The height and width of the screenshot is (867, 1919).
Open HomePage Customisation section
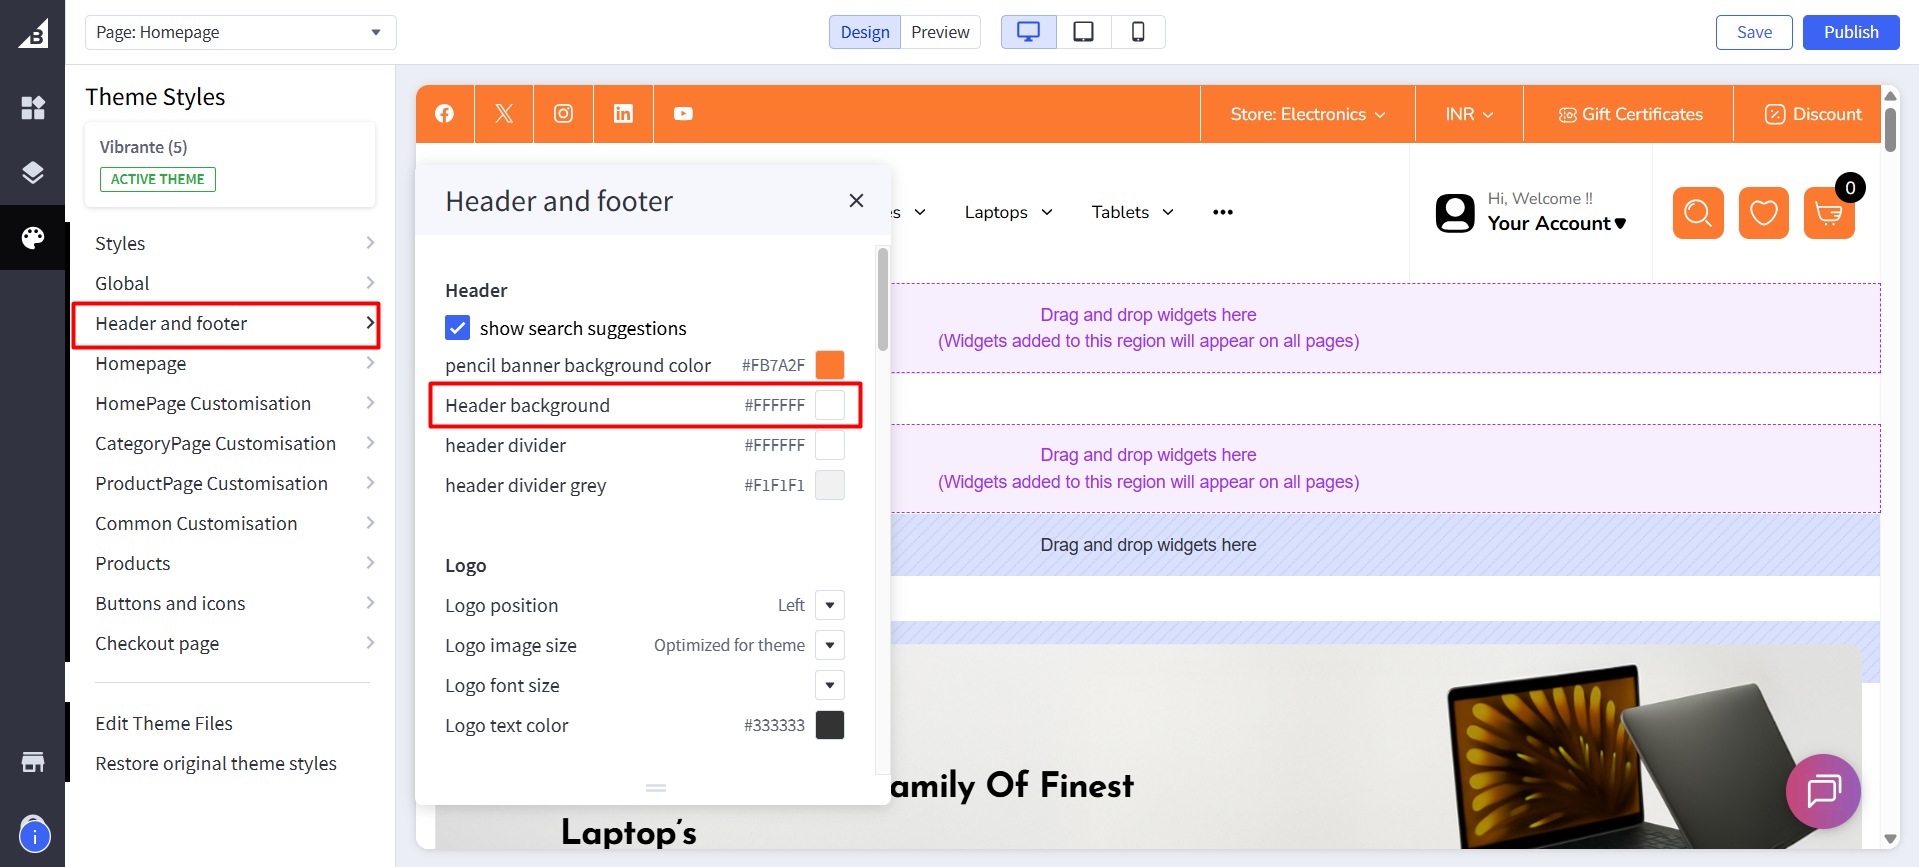coord(235,403)
